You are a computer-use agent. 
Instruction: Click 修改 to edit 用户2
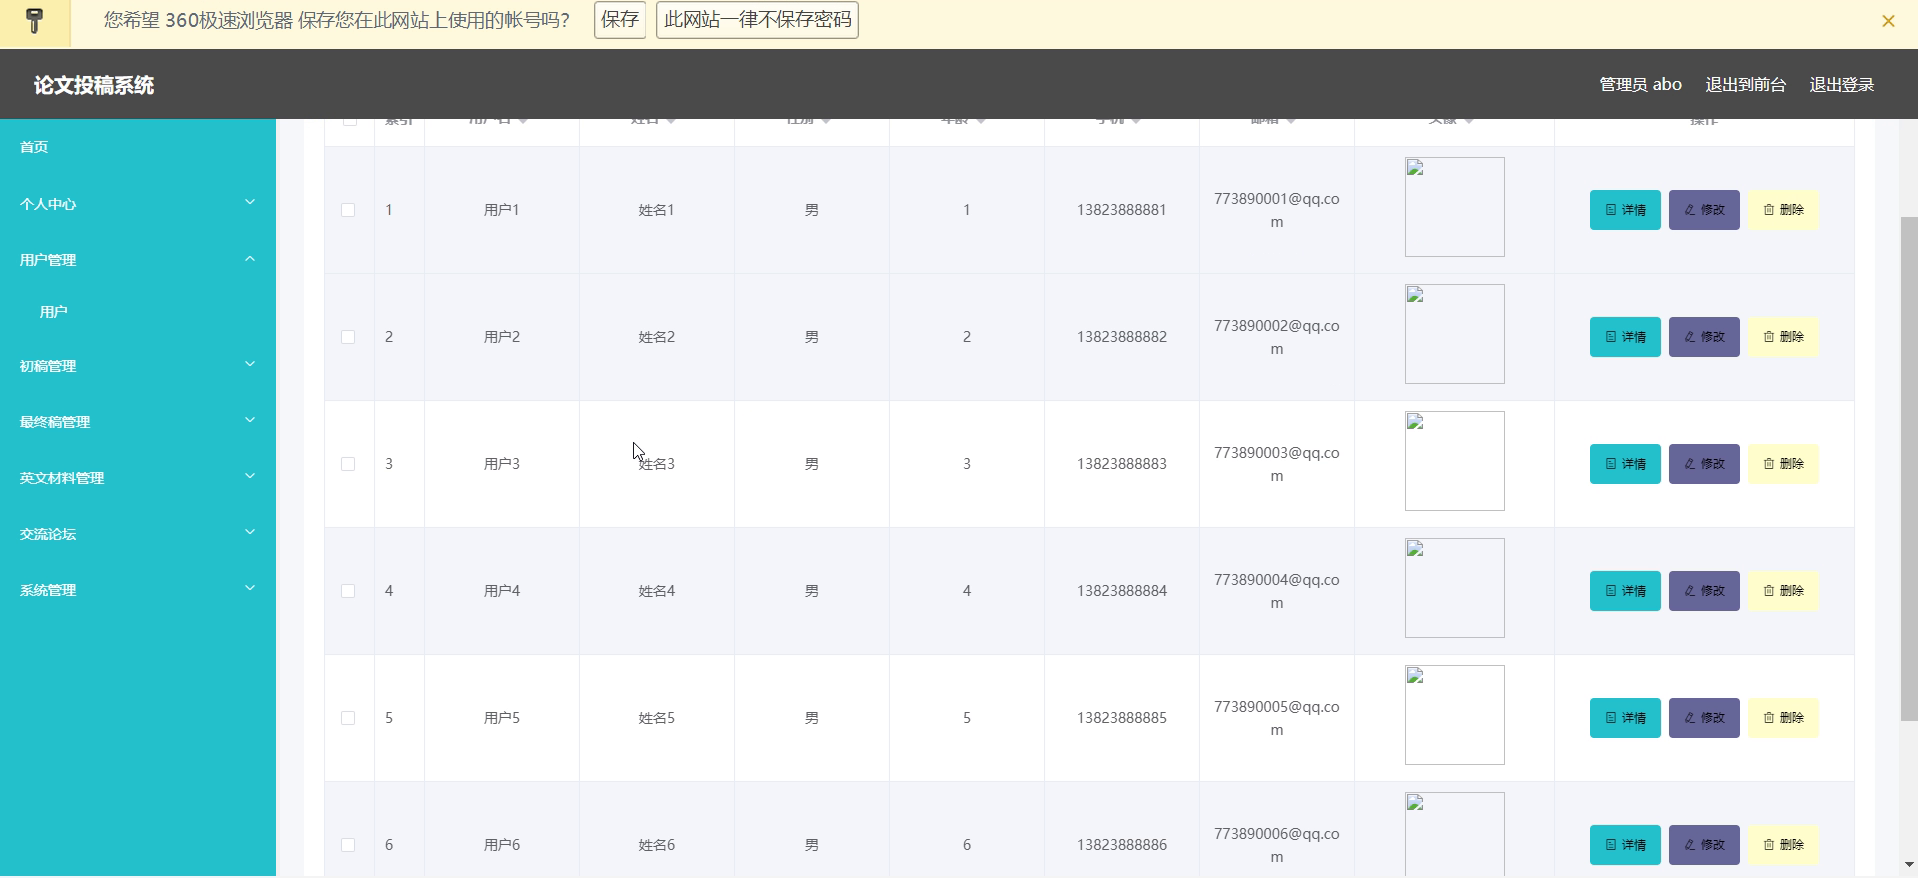pos(1704,337)
